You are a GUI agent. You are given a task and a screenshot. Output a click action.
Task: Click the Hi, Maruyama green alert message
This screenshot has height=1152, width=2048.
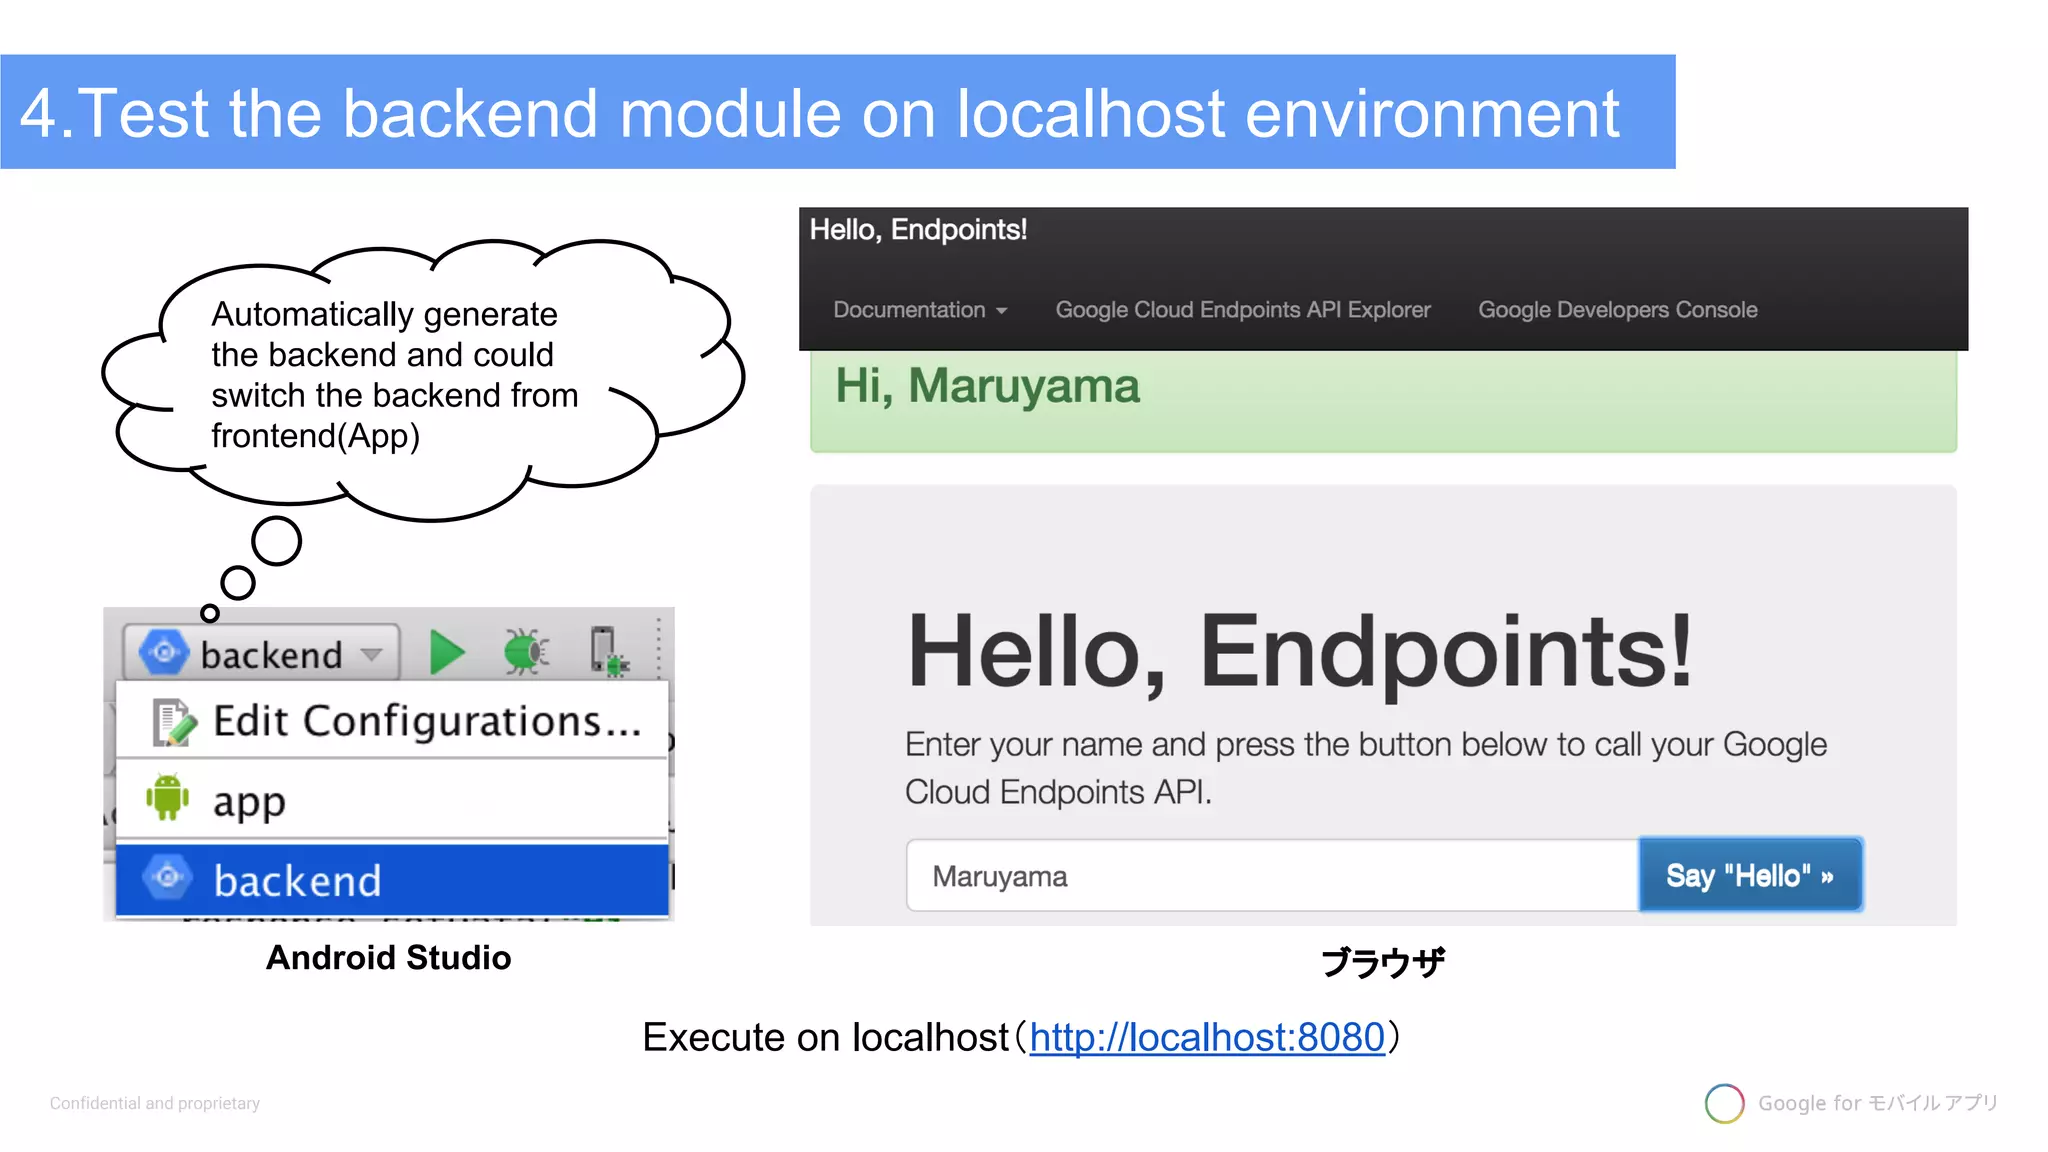click(1383, 400)
